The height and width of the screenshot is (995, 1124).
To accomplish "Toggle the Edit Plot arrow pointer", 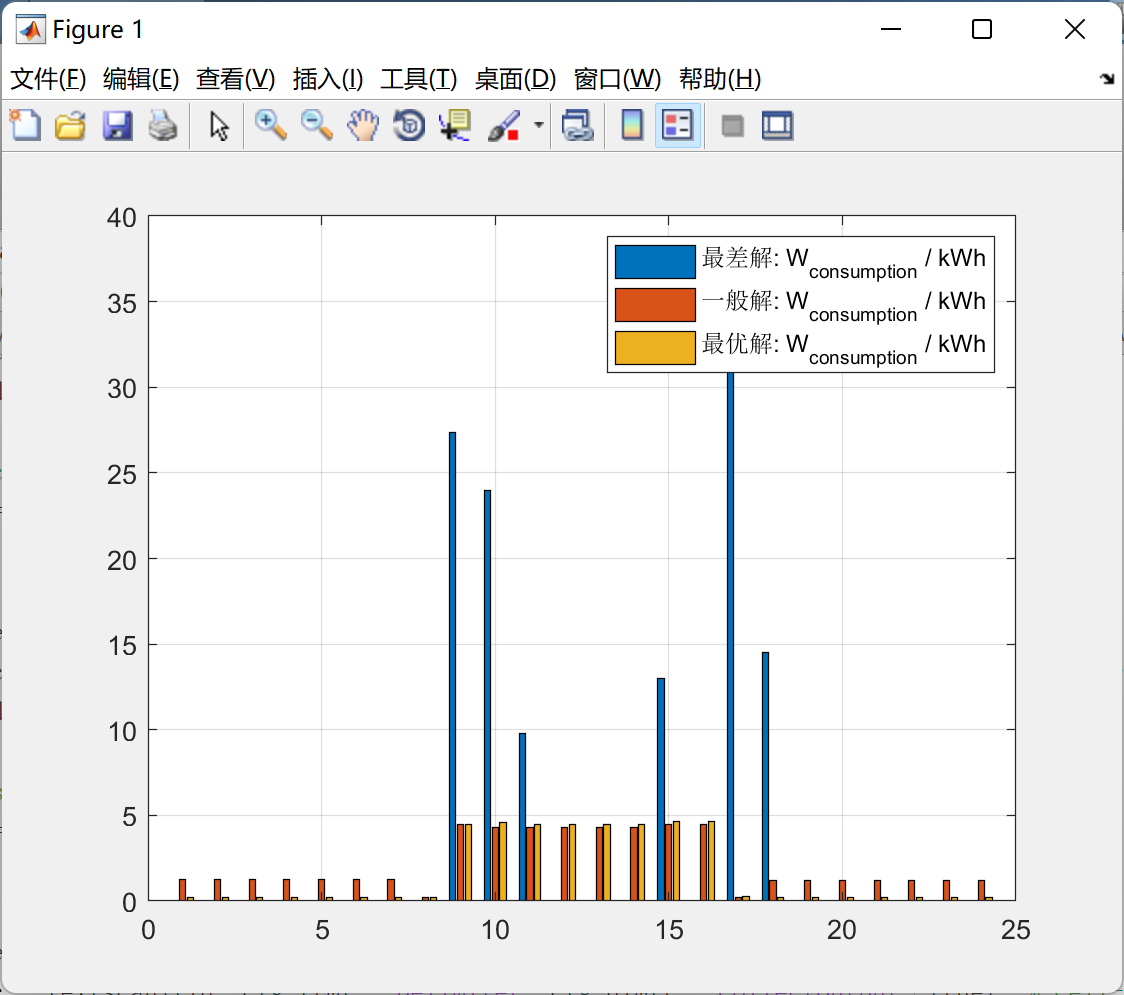I will [220, 126].
